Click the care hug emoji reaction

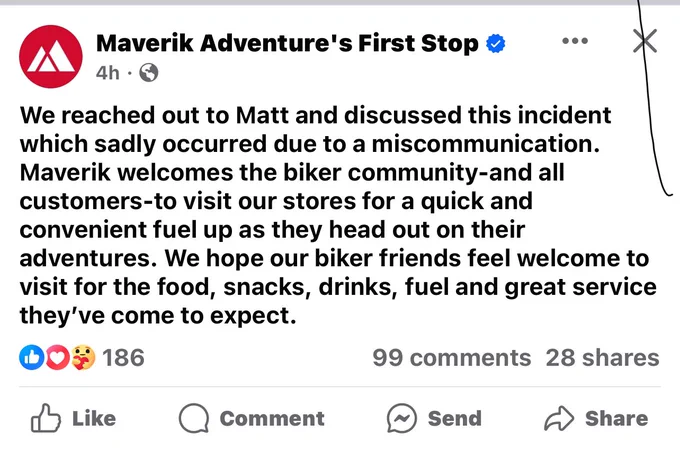pyautogui.click(x=83, y=357)
